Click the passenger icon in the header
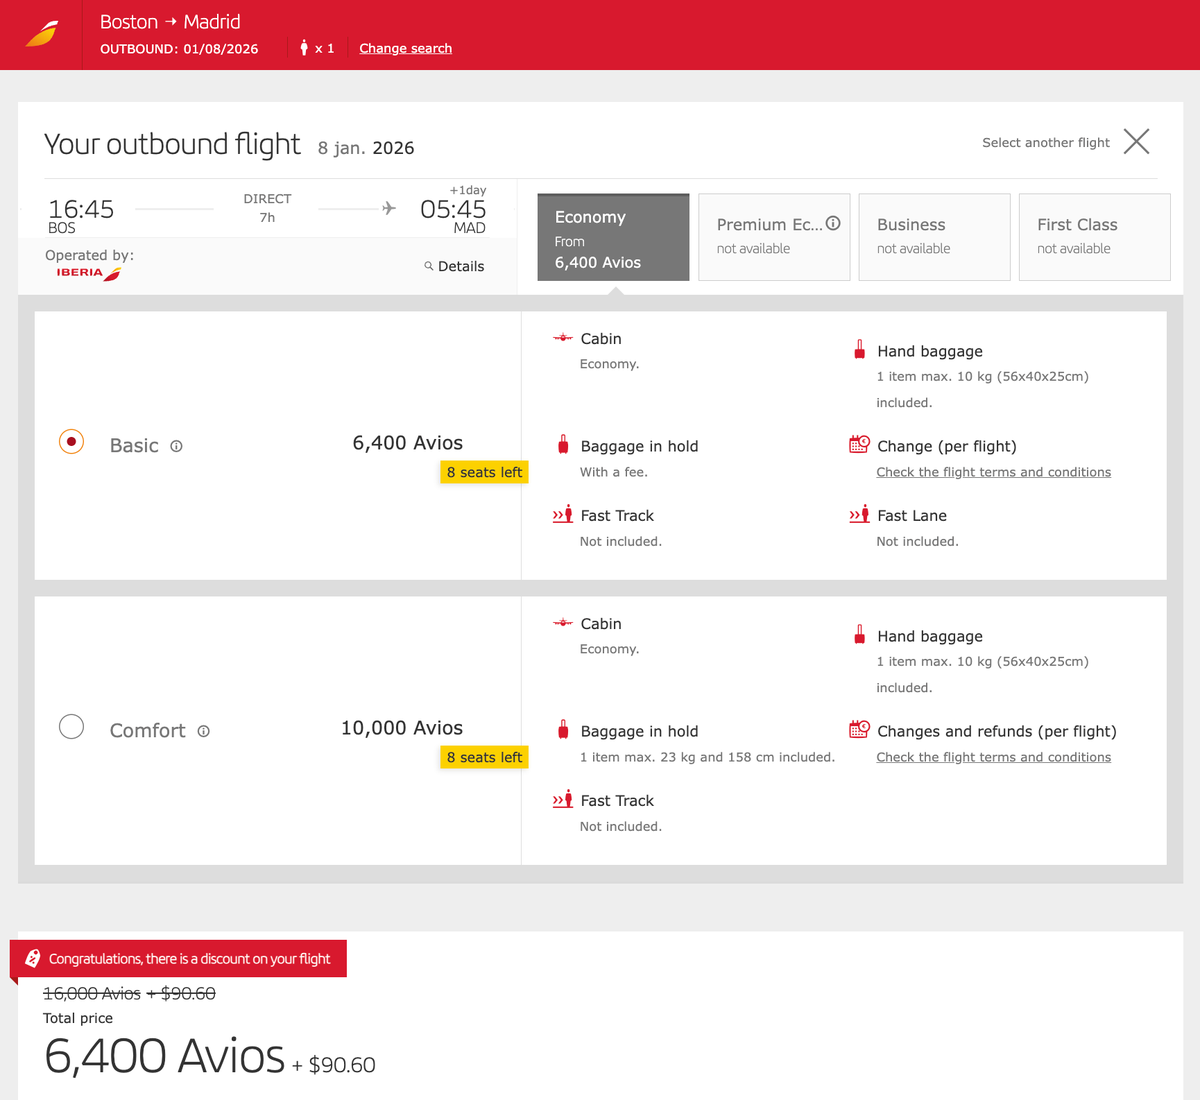 [304, 48]
